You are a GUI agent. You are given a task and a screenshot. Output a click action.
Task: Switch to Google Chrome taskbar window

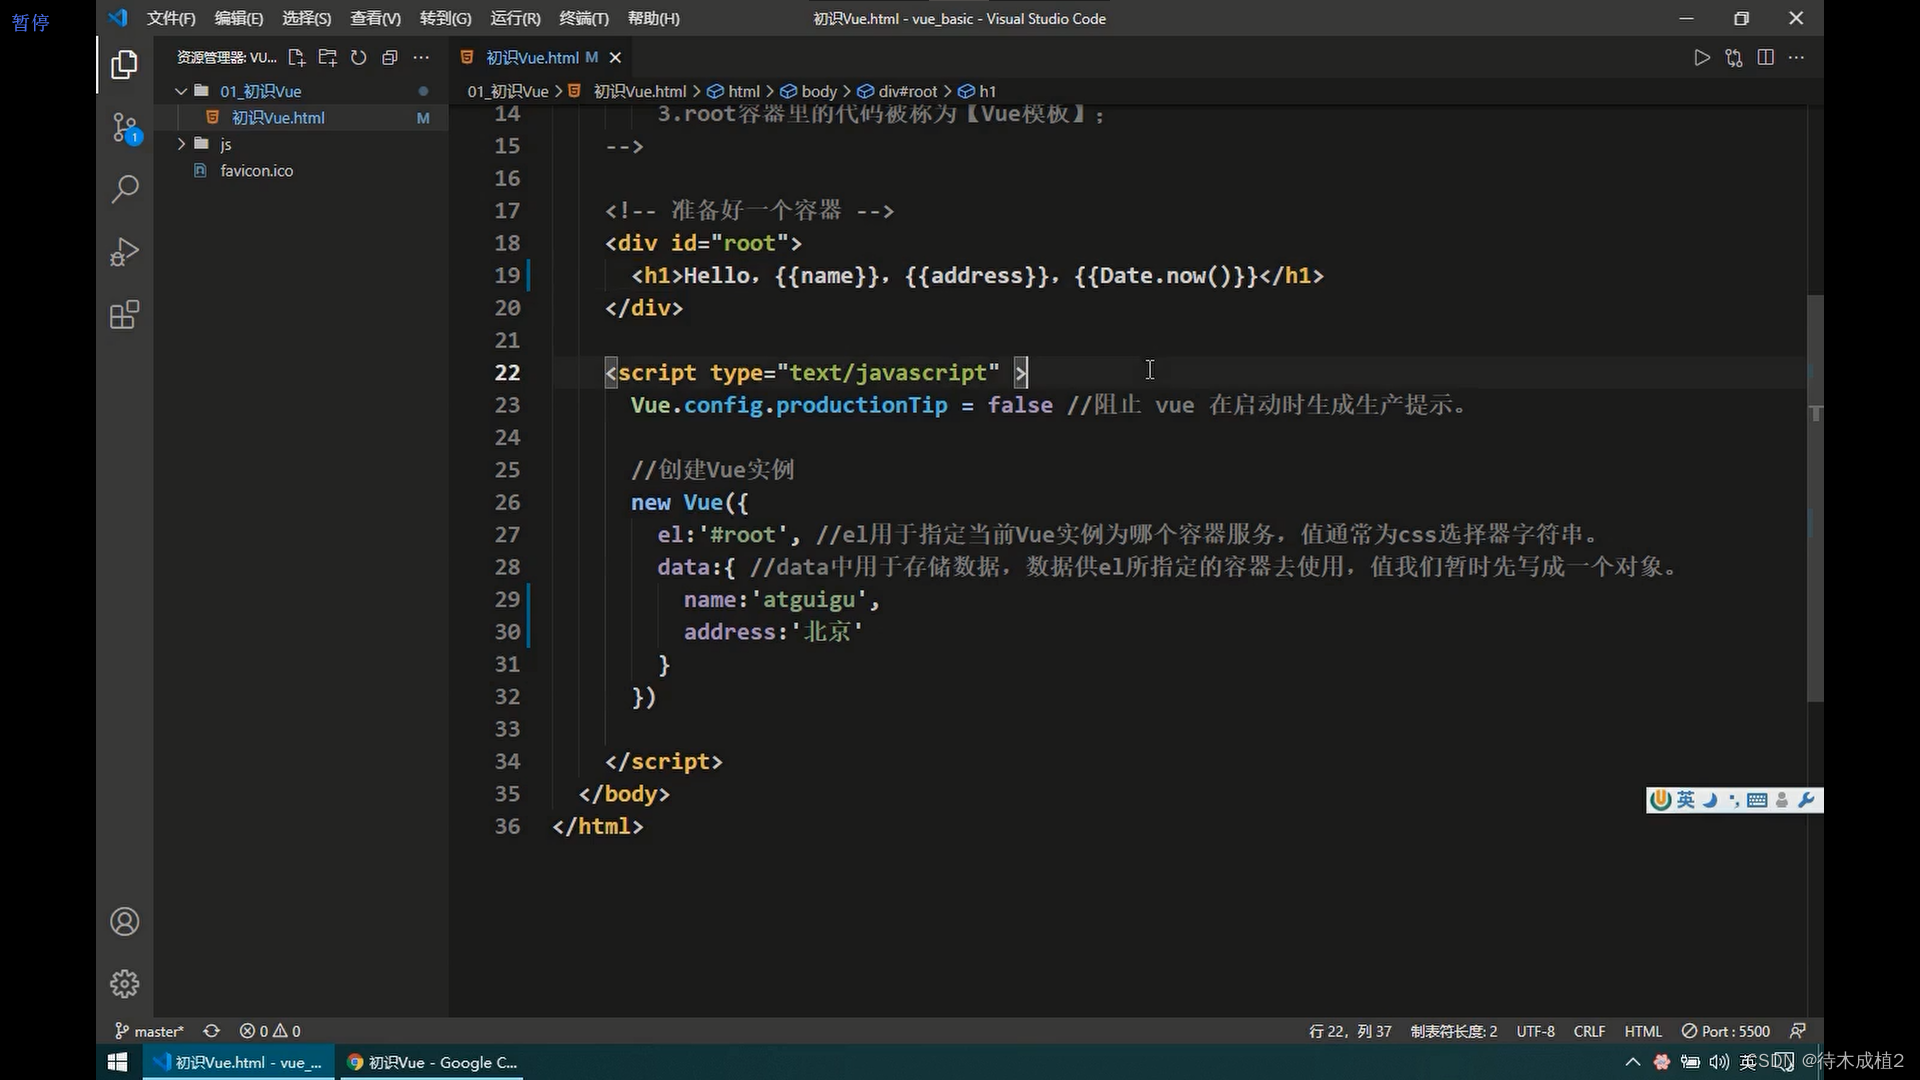click(x=432, y=1062)
